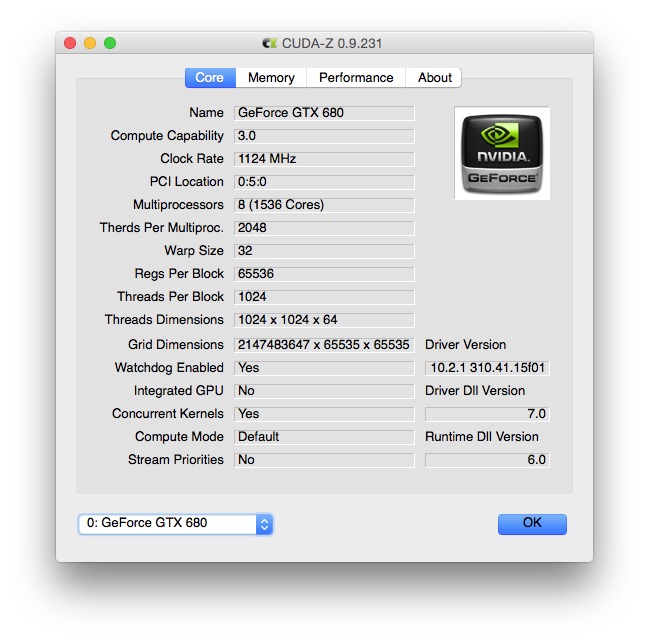Click the OK button
649x642 pixels.
pos(532,524)
